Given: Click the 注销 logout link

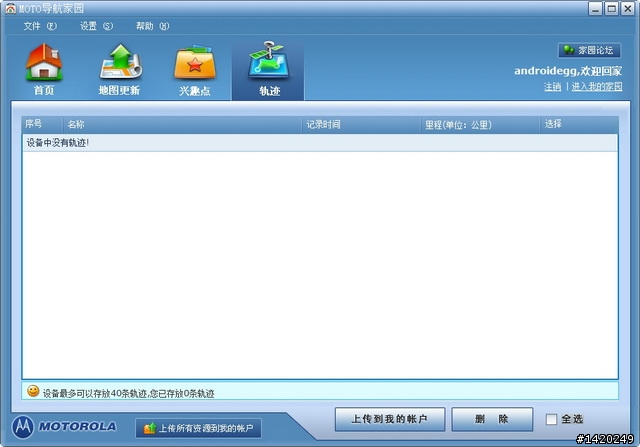Looking at the screenshot, I should coord(552,87).
